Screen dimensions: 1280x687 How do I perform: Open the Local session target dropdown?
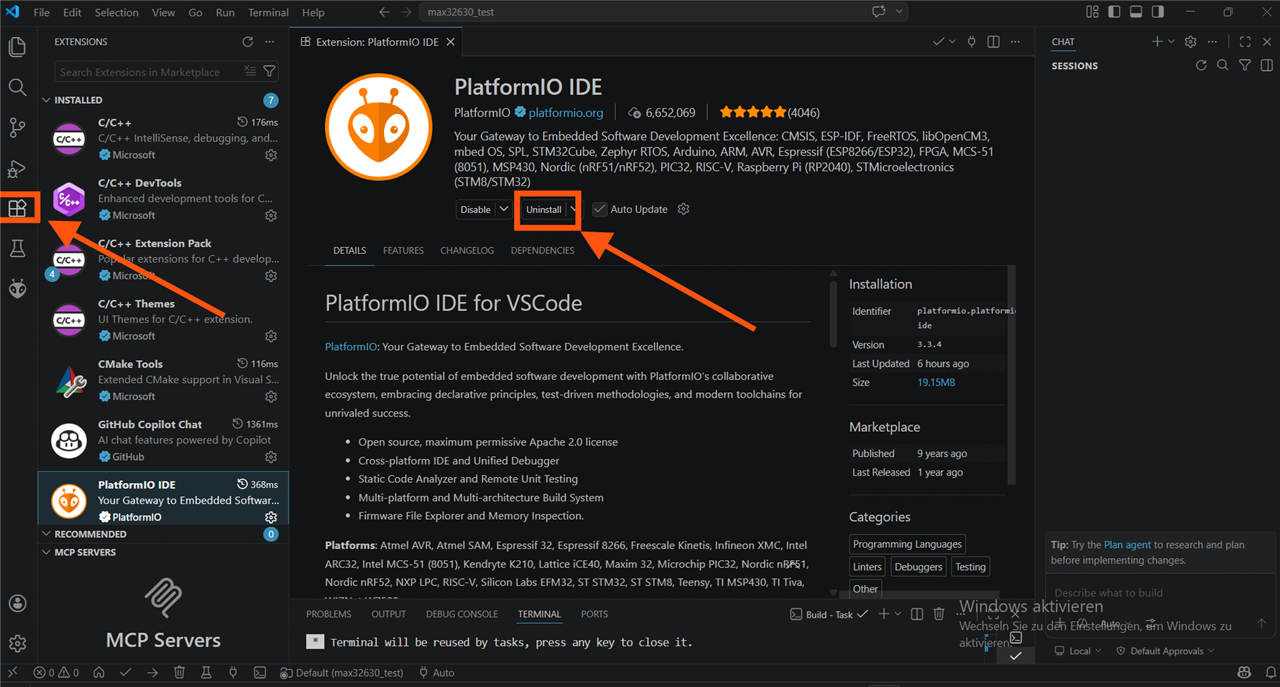[1079, 651]
